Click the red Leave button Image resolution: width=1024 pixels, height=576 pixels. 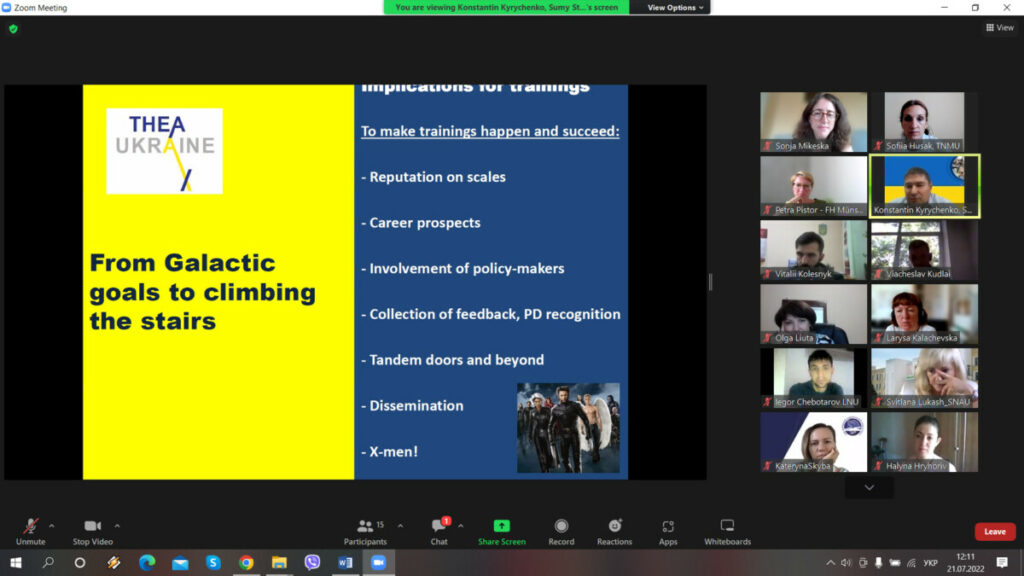coord(994,531)
